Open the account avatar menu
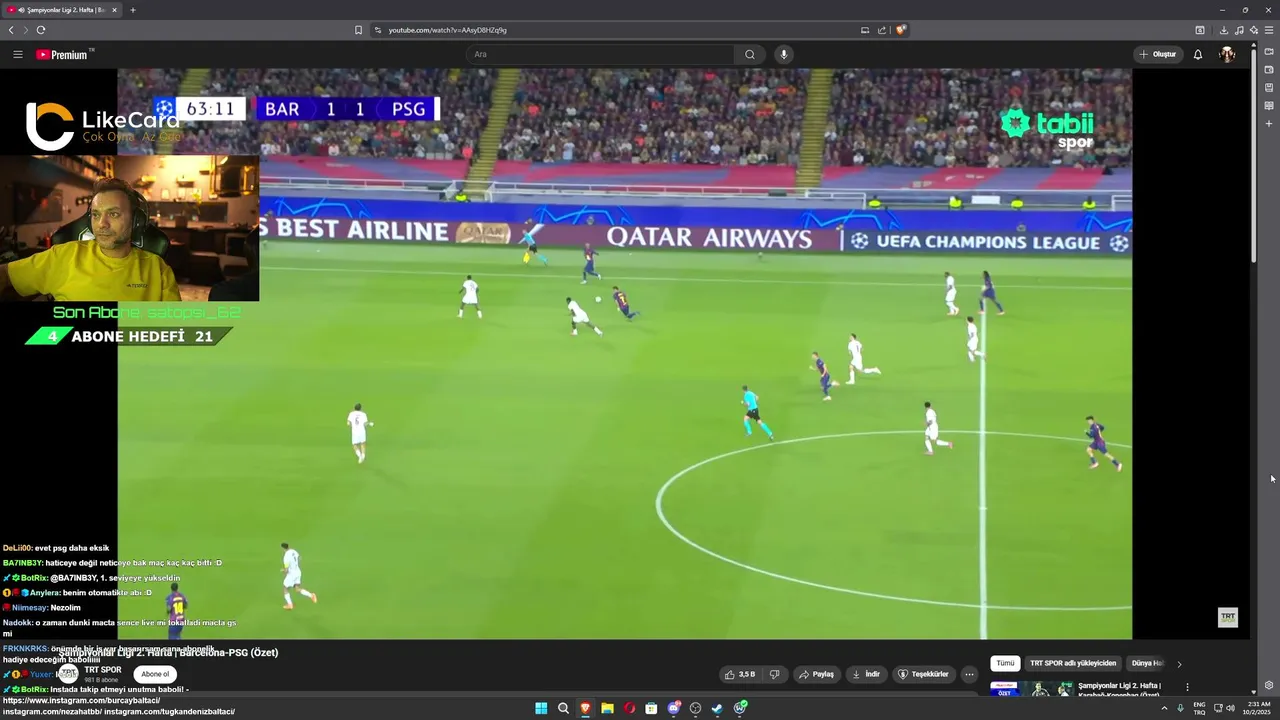1280x720 pixels. coord(1227,54)
